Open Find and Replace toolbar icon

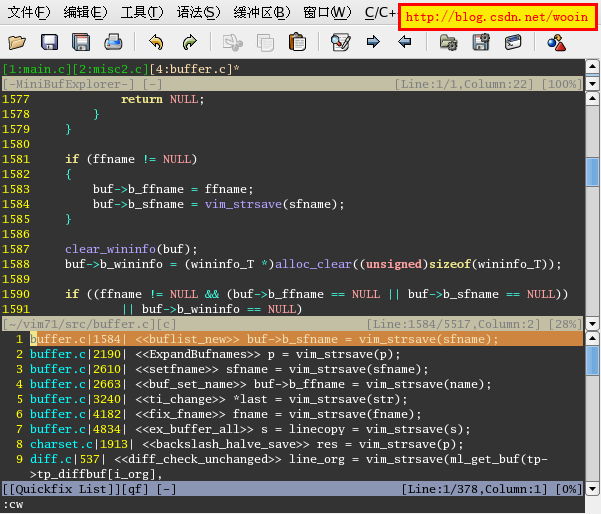340,42
